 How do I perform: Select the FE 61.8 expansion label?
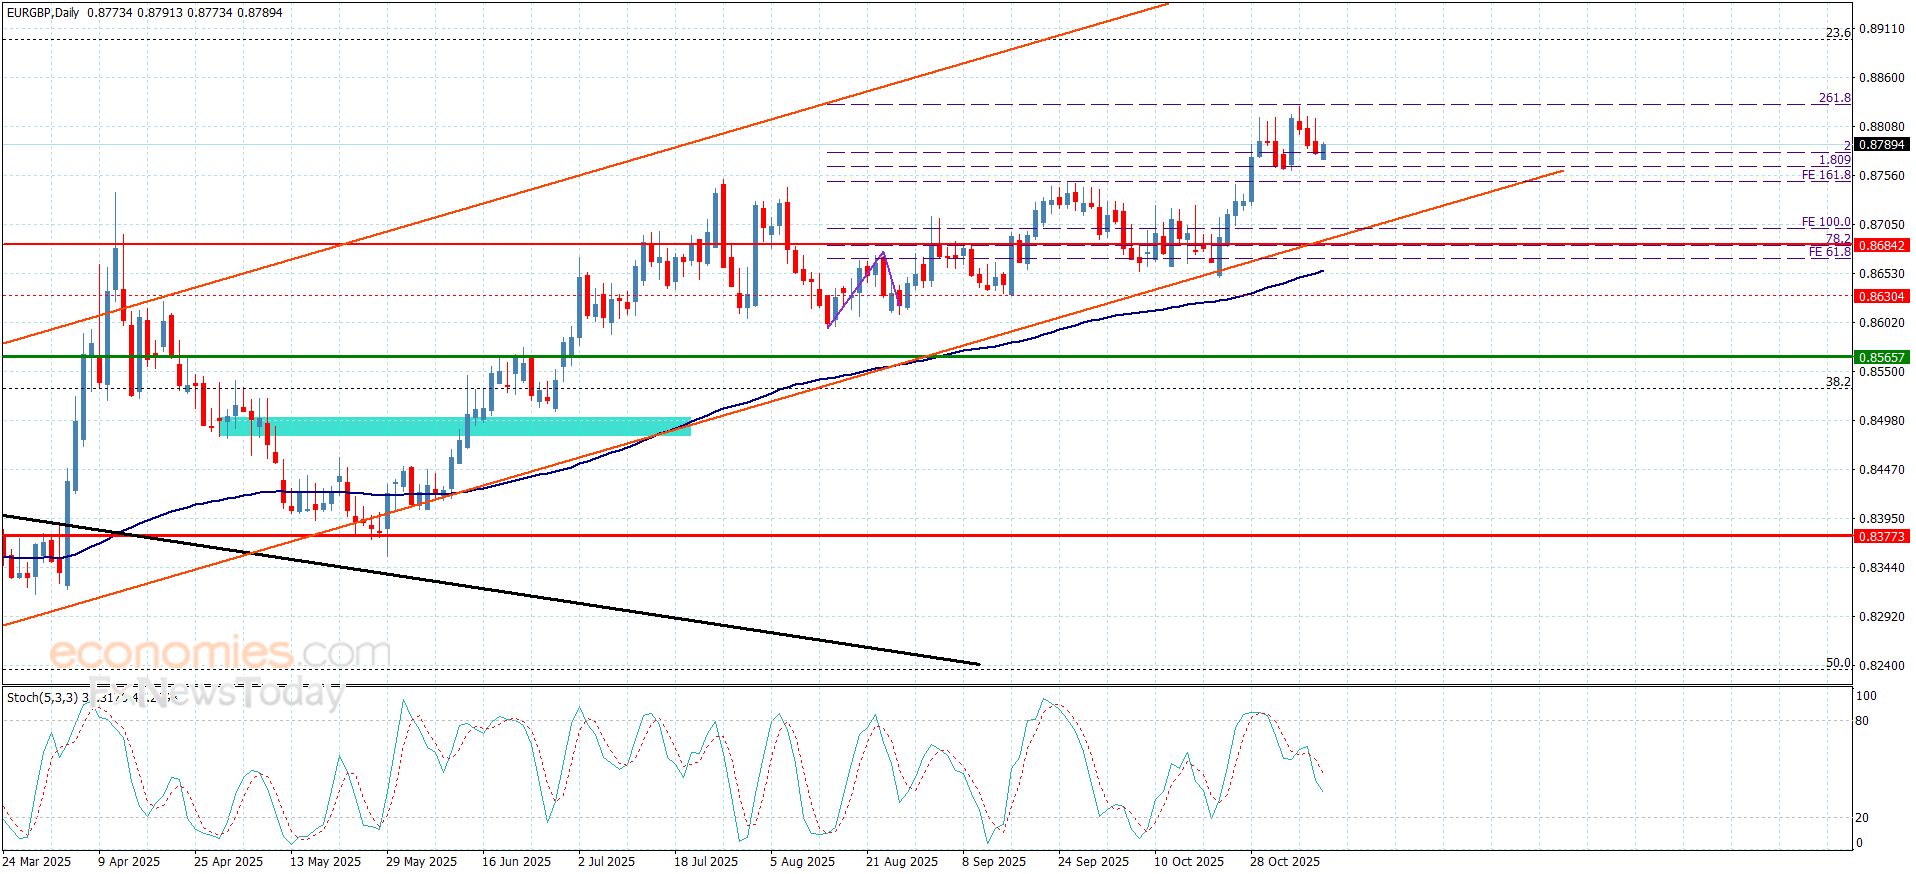pos(1829,252)
